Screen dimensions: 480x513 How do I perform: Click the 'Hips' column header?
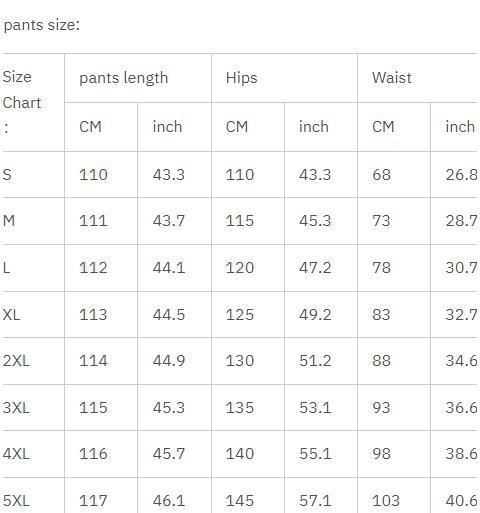point(242,78)
